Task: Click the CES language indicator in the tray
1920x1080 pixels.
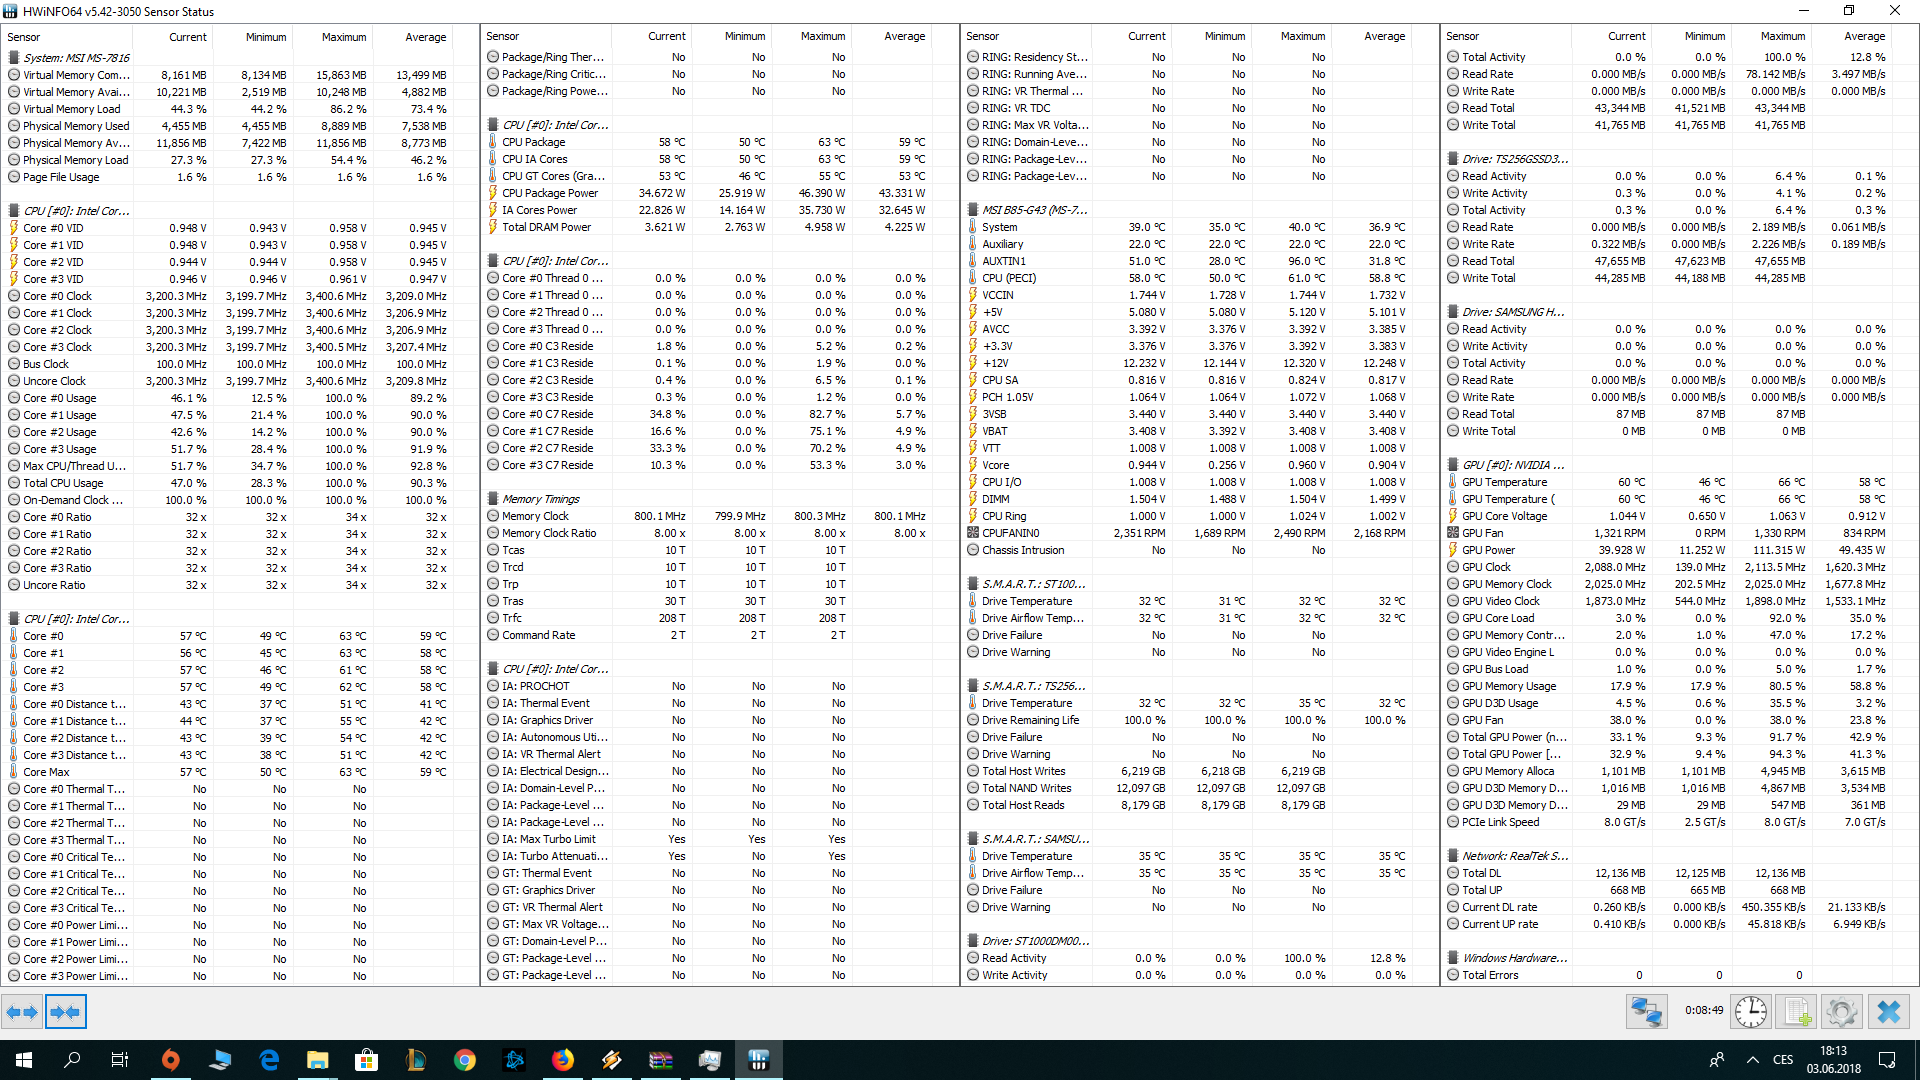Action: tap(1783, 1060)
